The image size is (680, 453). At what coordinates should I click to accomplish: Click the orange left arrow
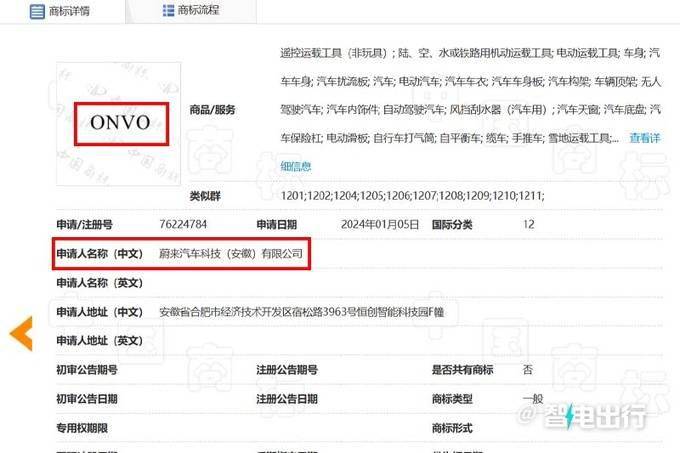coord(21,333)
